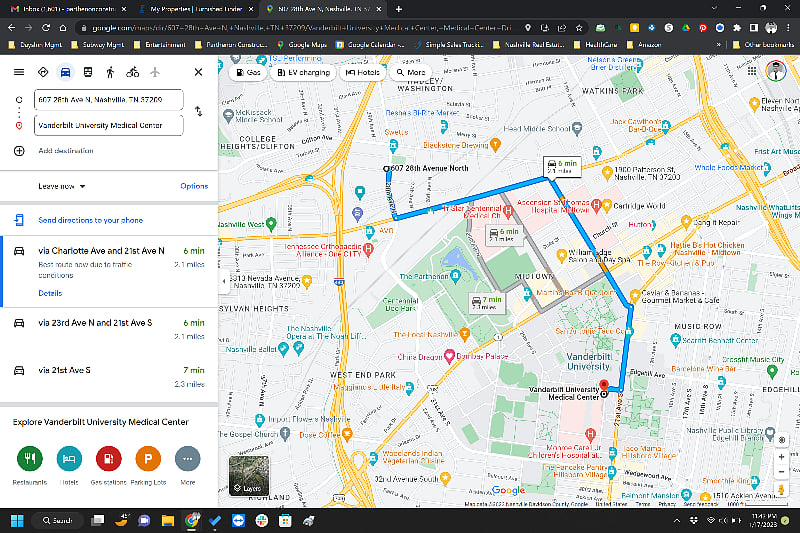The width and height of the screenshot is (800, 533).
Task: Select route via 21st Ave S
Action: click(x=109, y=377)
